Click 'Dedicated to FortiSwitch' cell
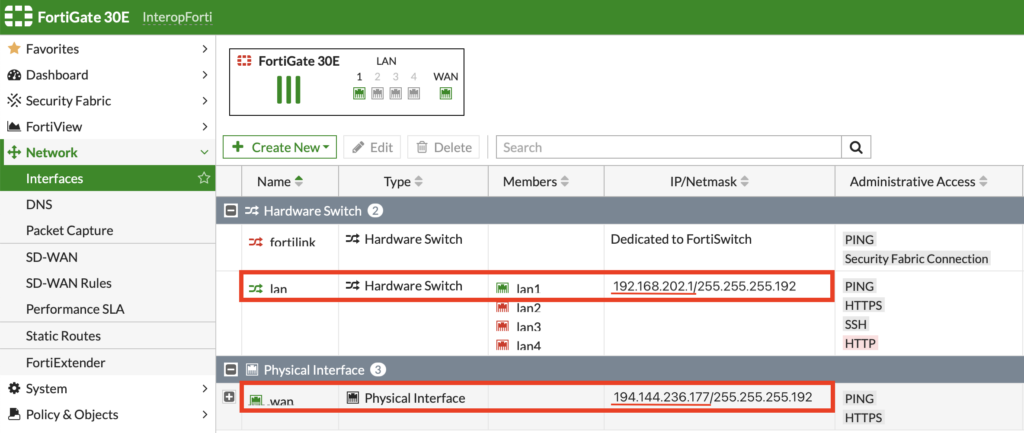 [681, 239]
